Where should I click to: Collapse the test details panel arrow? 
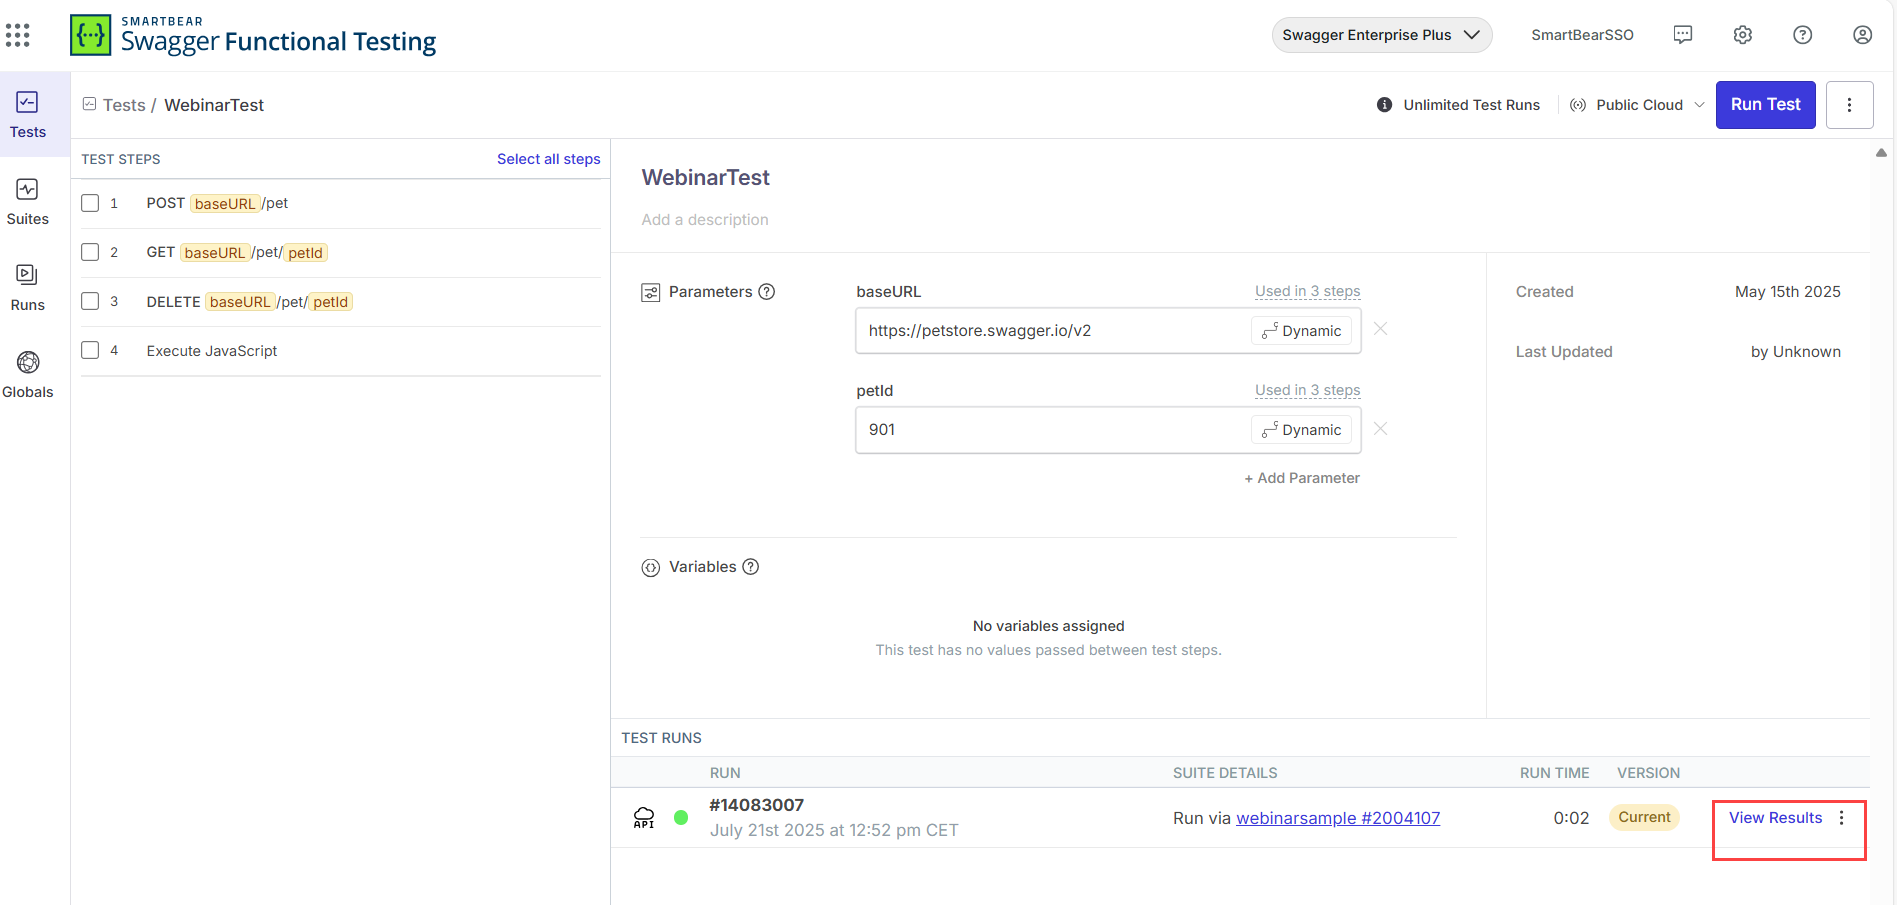click(1881, 152)
